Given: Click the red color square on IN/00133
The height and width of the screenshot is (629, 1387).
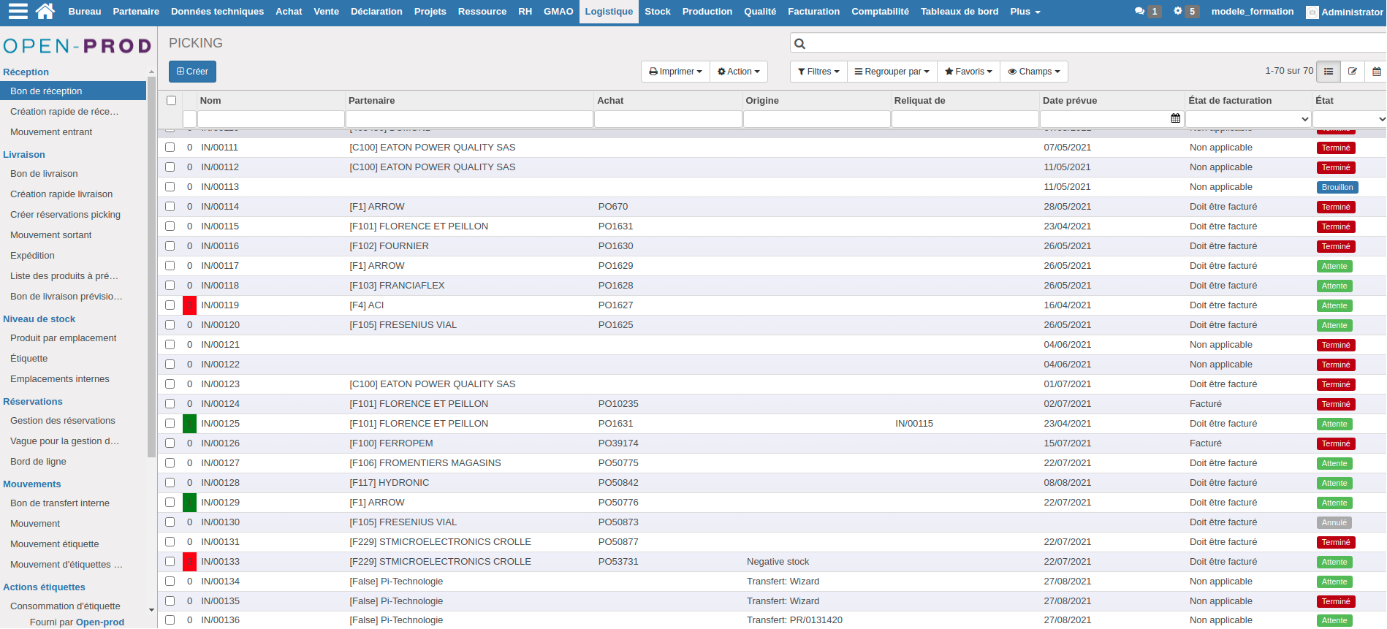Looking at the screenshot, I should point(189,562).
